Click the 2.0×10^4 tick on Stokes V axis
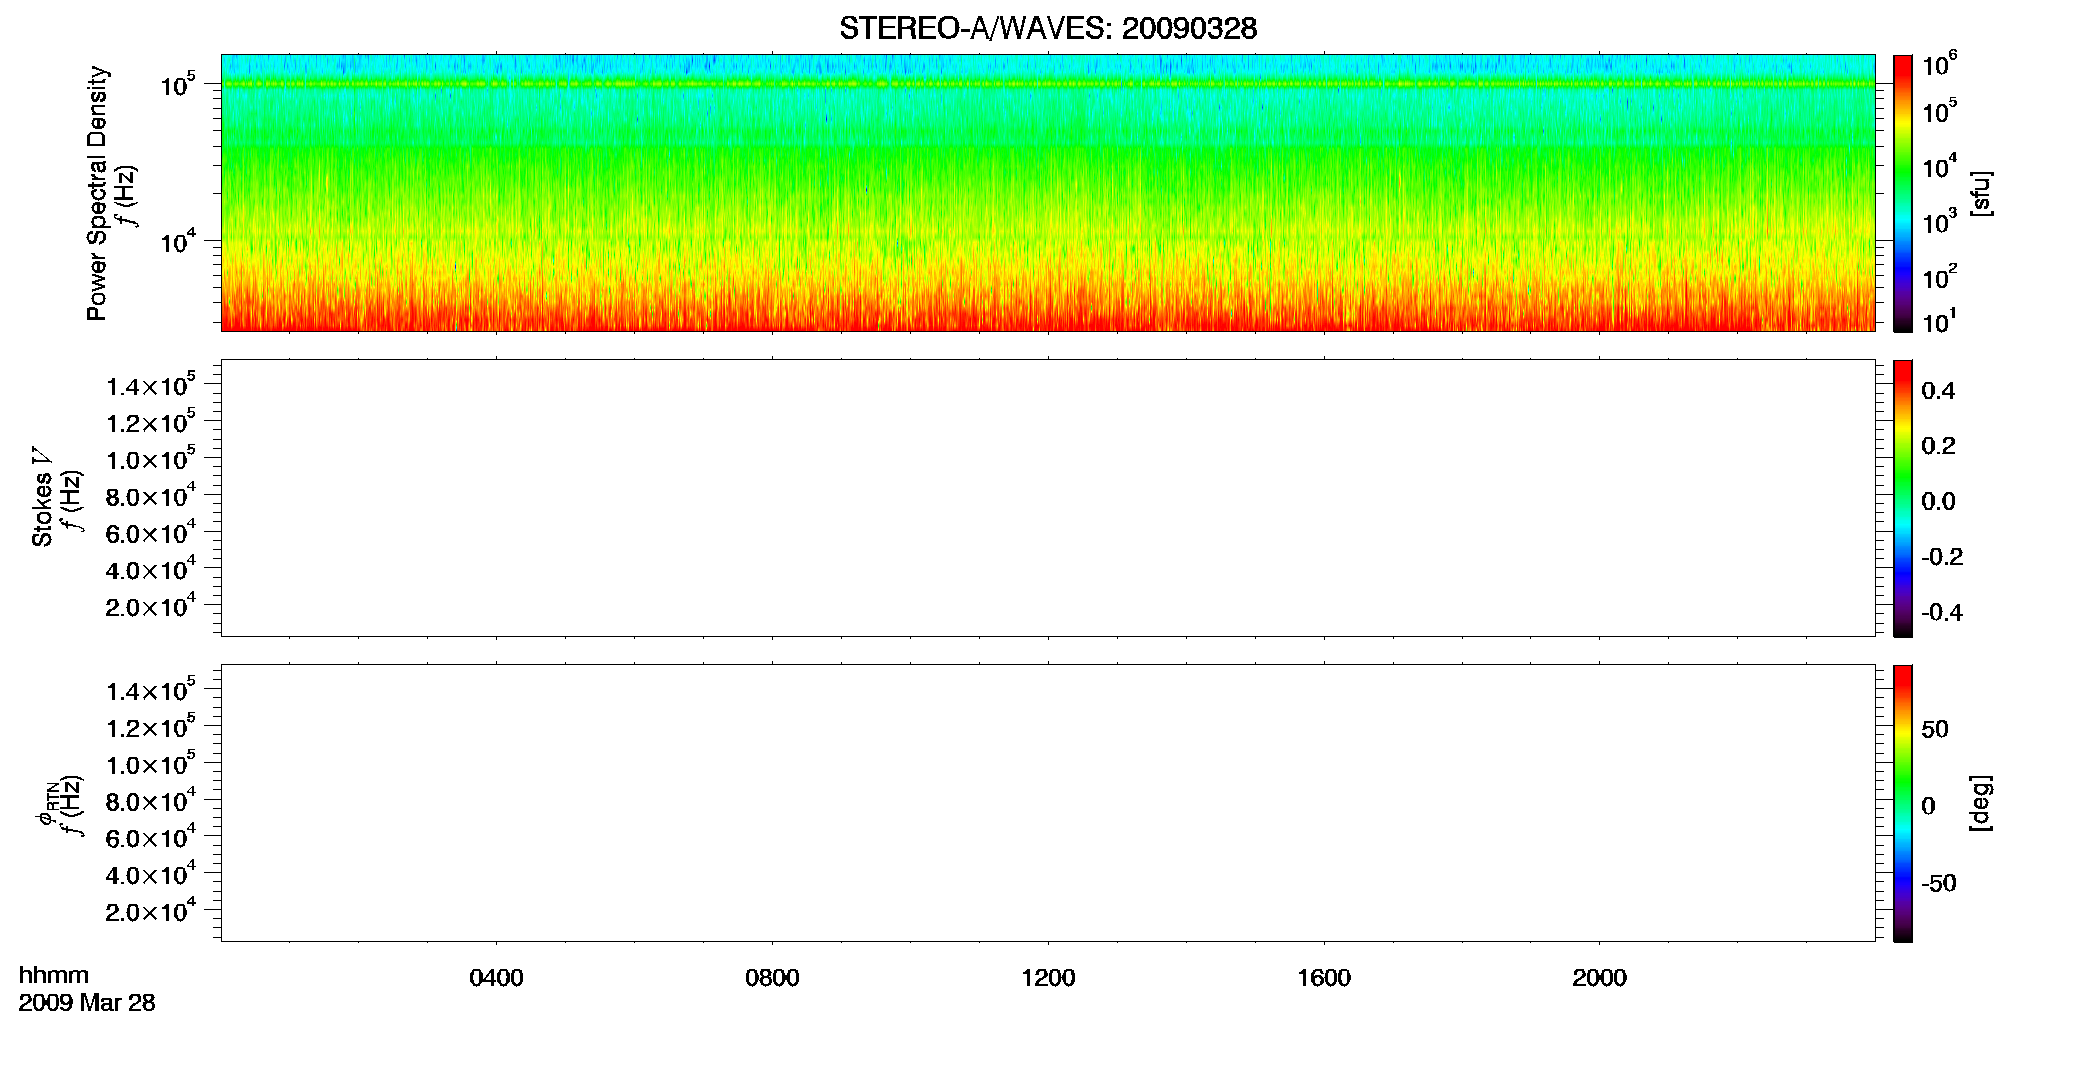 (x=151, y=606)
